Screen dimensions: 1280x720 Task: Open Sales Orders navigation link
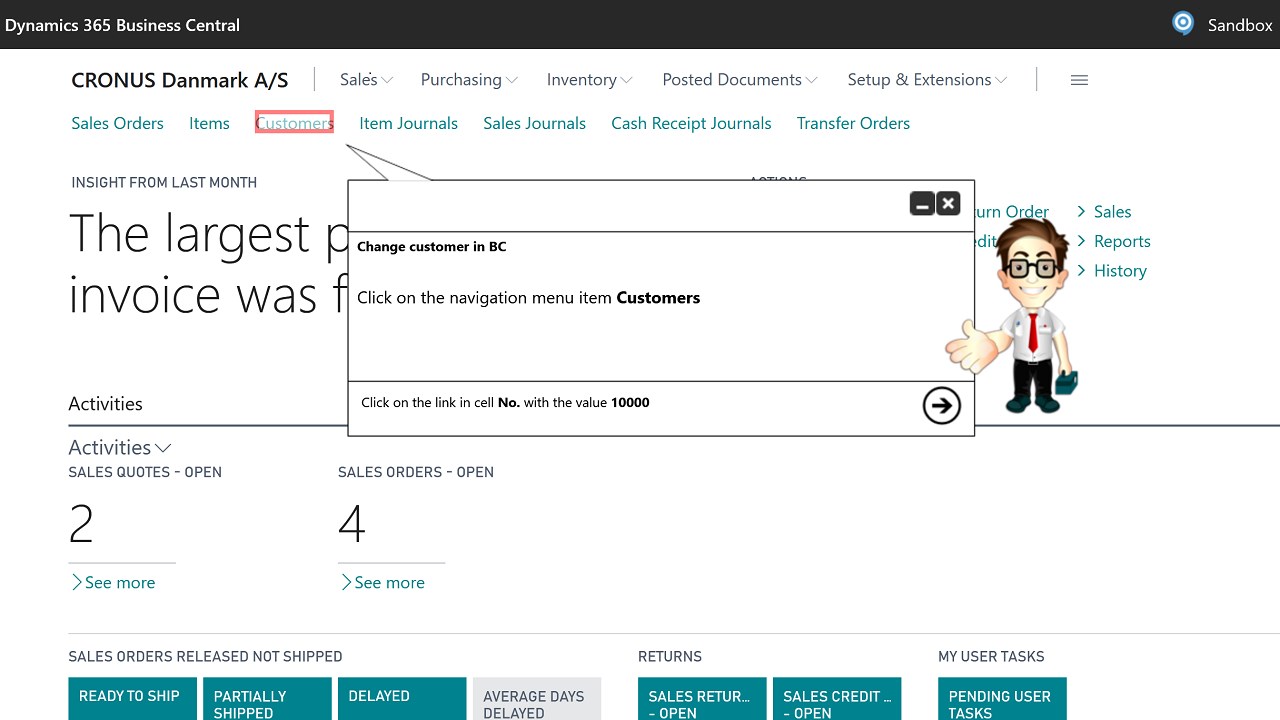[x=117, y=123]
